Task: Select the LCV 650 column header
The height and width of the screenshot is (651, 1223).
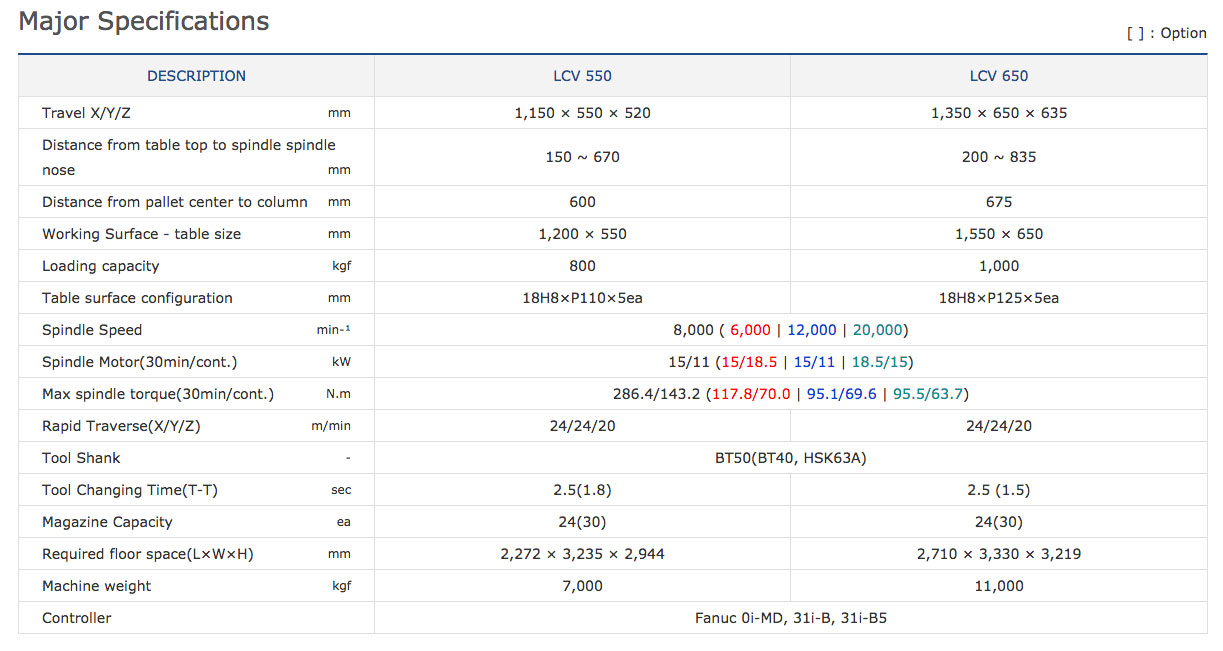Action: pos(998,76)
